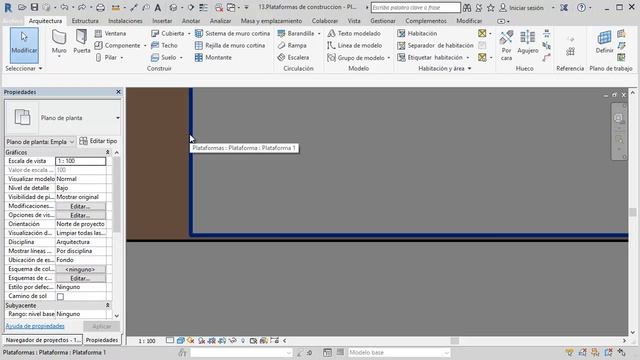This screenshot has height=360, width=640.
Task: Pick the Cubierta roof tool
Action: tap(168, 33)
